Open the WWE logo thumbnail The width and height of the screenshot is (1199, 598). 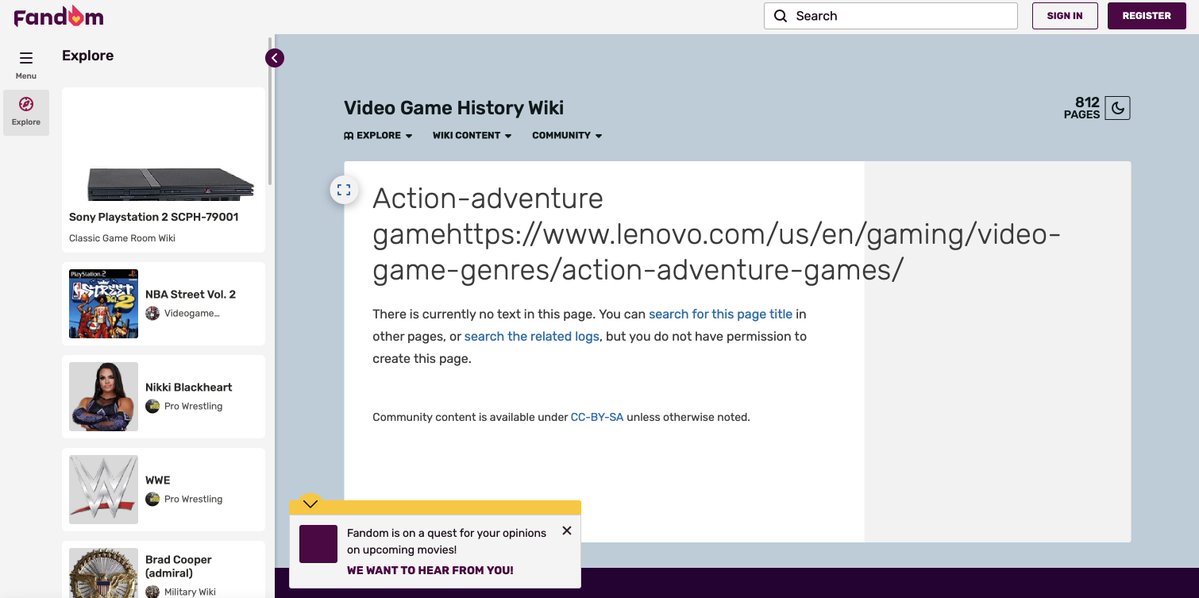[x=103, y=490]
